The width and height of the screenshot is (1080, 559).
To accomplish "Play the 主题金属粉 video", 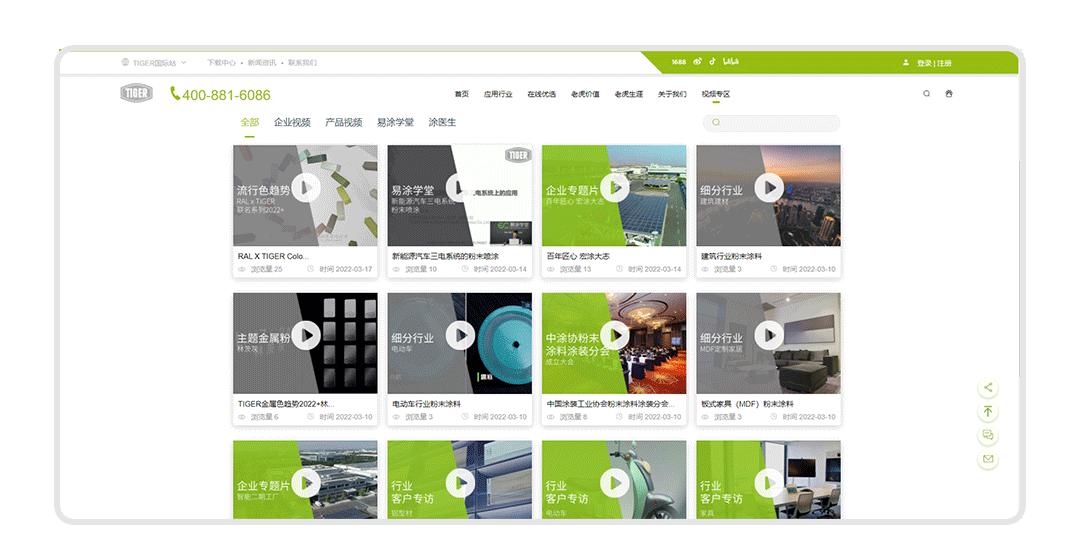I will pos(306,335).
